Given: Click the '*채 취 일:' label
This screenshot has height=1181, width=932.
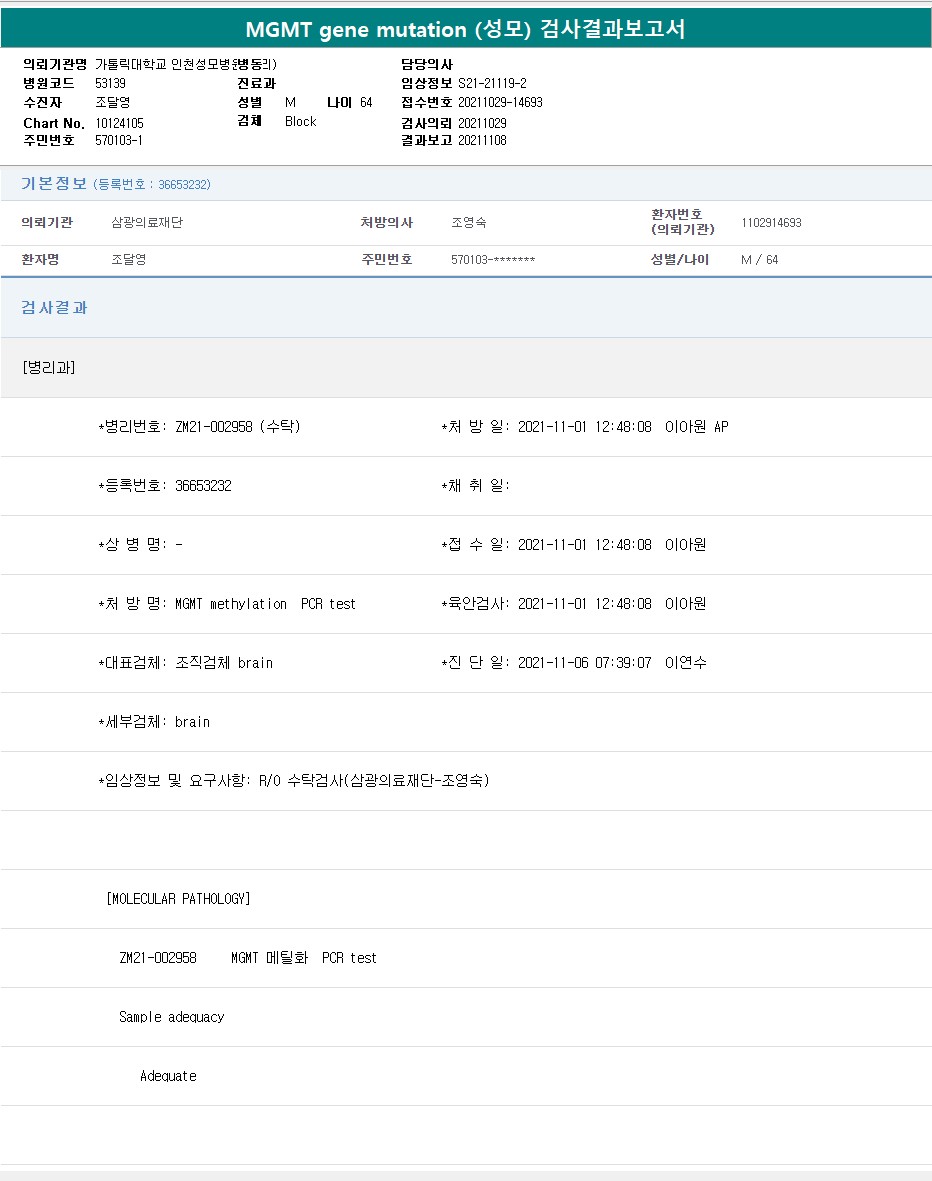Looking at the screenshot, I should click(475, 486).
